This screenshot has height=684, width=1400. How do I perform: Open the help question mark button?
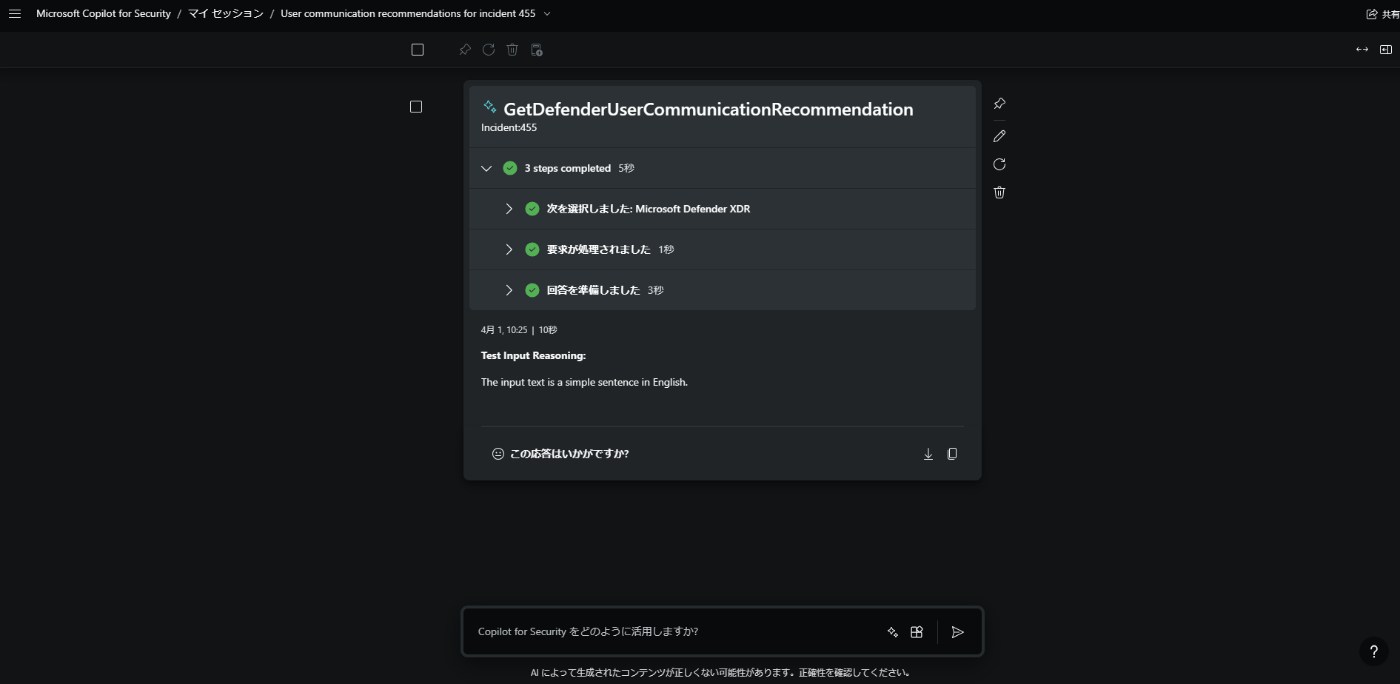(1374, 651)
